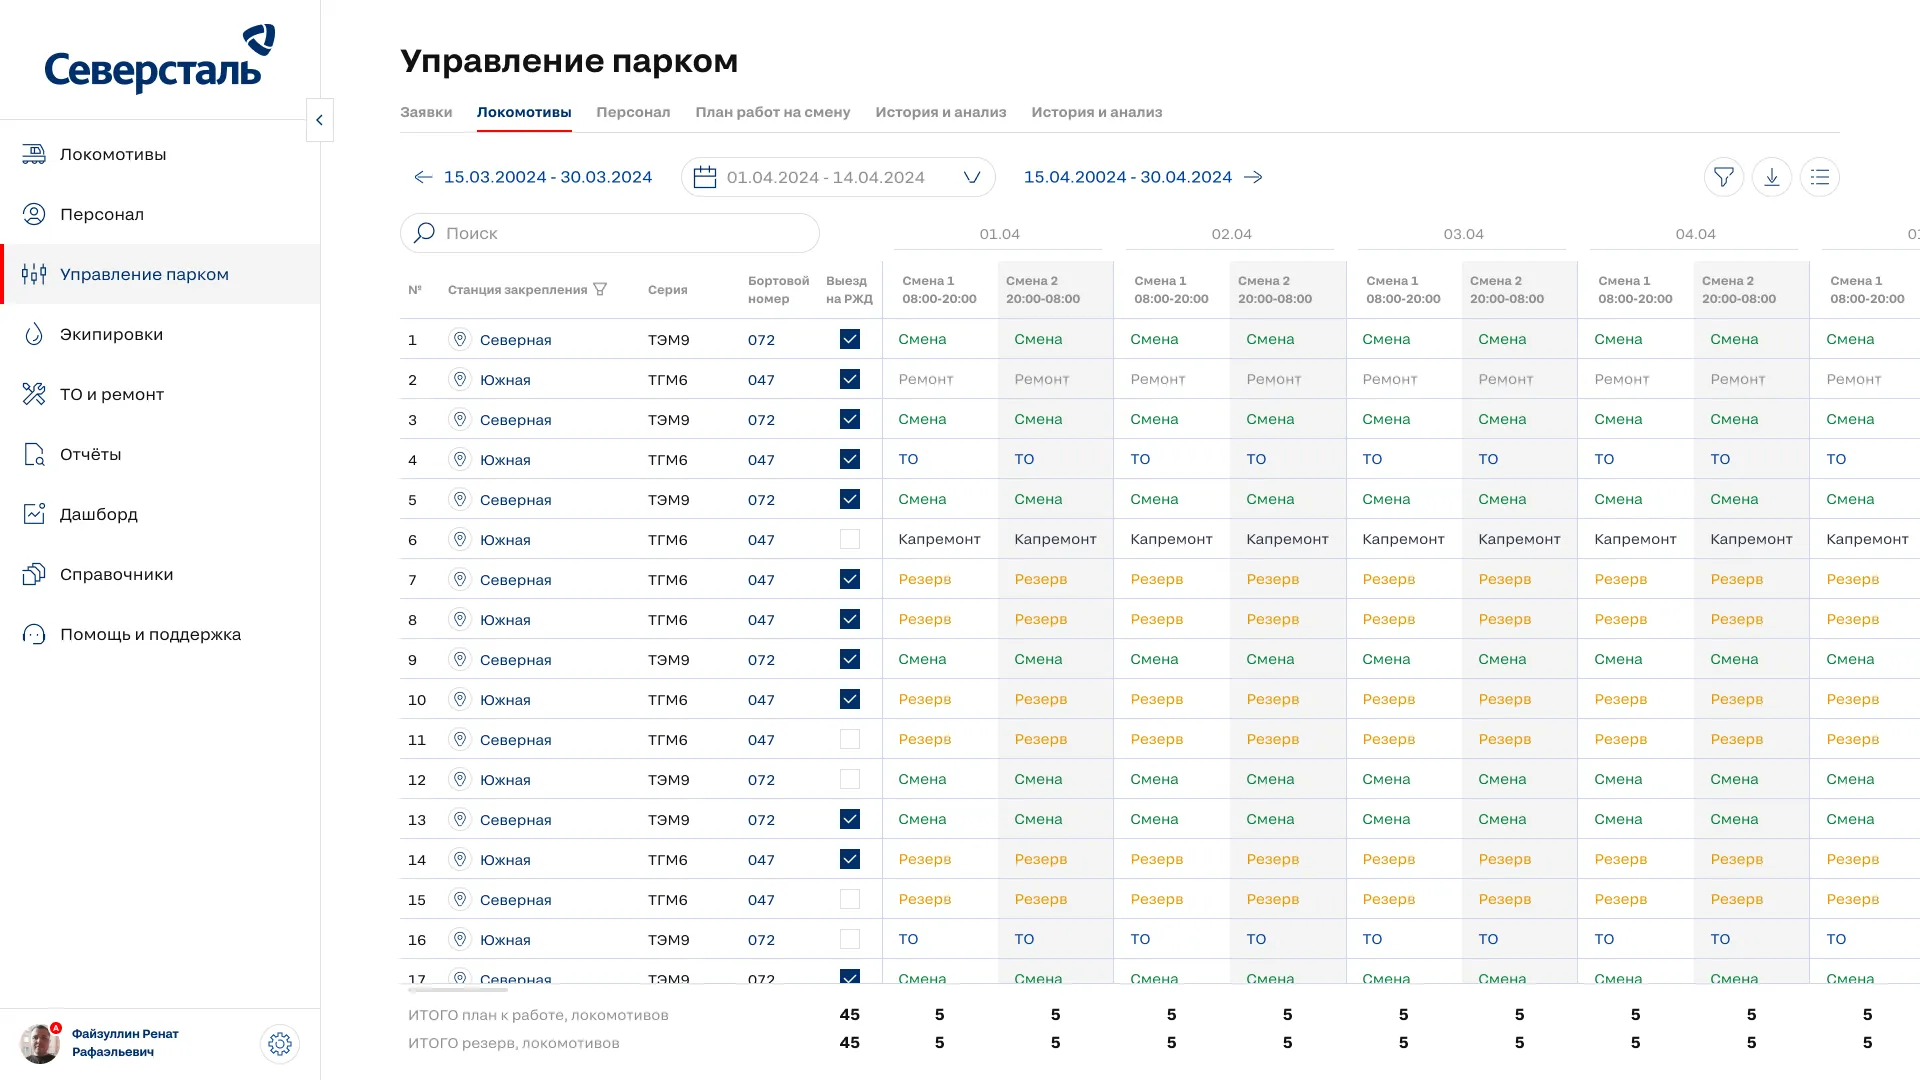Open the Отчёты report icon
Screen dimensions: 1920x1080
(34, 454)
